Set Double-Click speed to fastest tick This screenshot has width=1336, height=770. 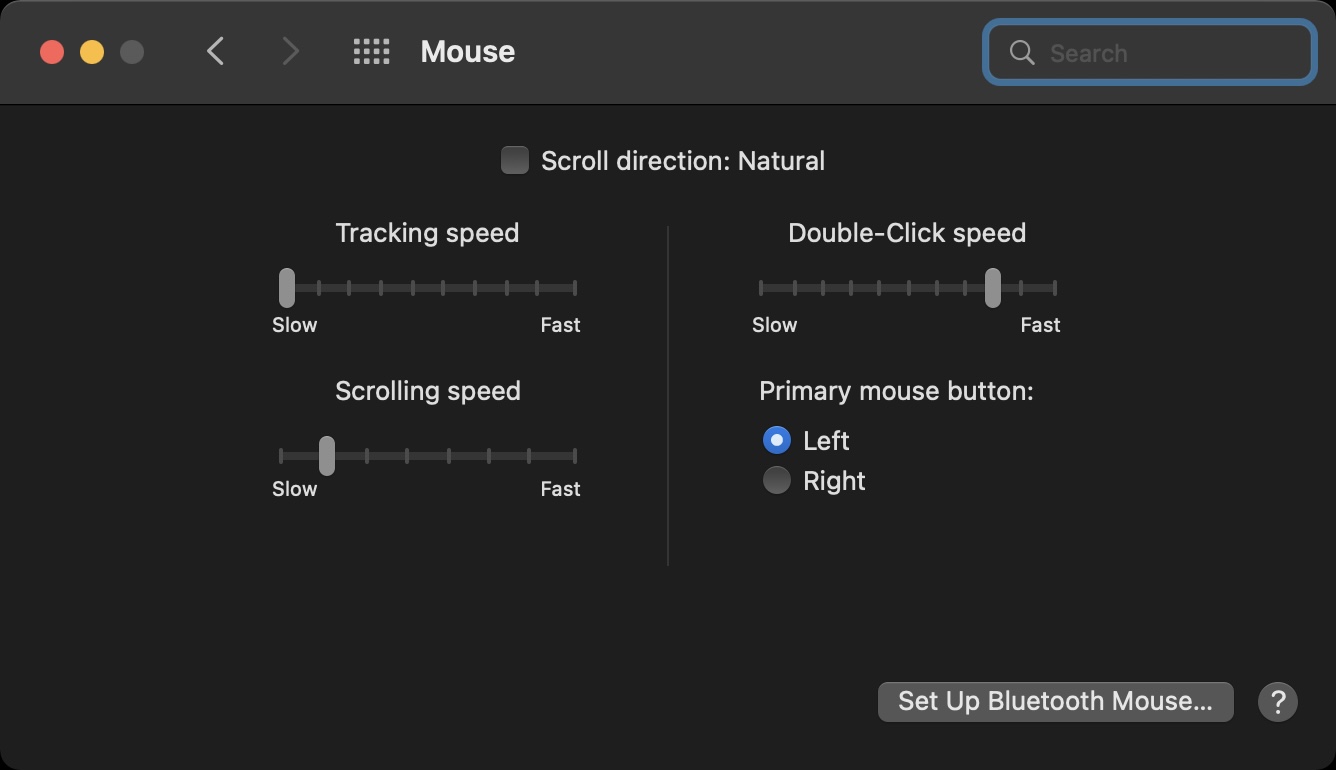tap(1054, 288)
